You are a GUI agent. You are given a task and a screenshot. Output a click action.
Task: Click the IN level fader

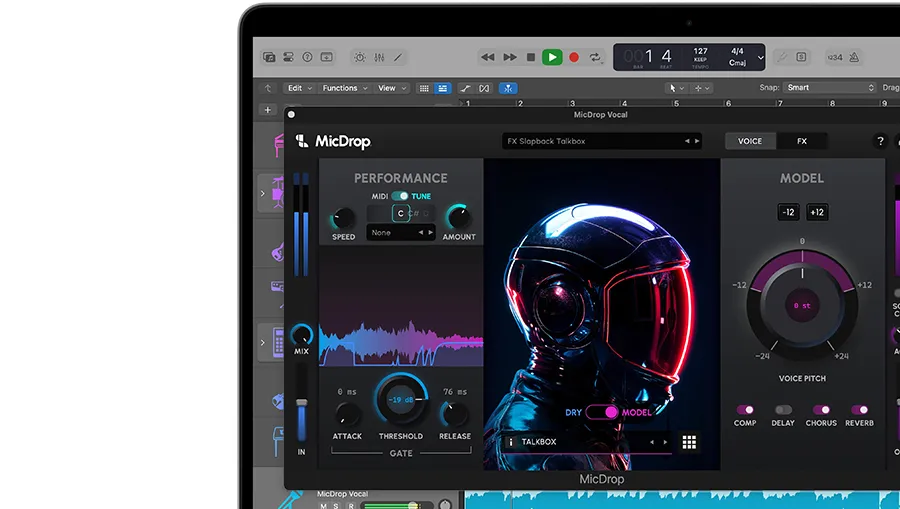[301, 403]
